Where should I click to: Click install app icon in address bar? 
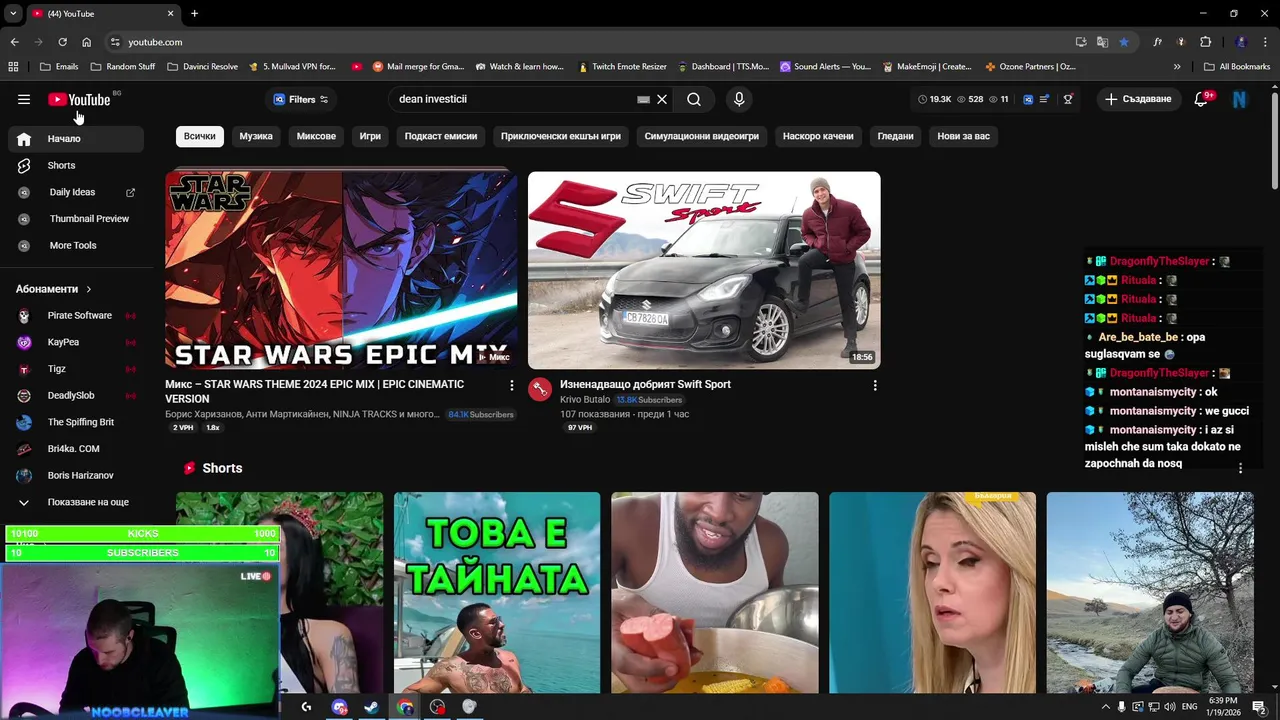click(x=1081, y=42)
